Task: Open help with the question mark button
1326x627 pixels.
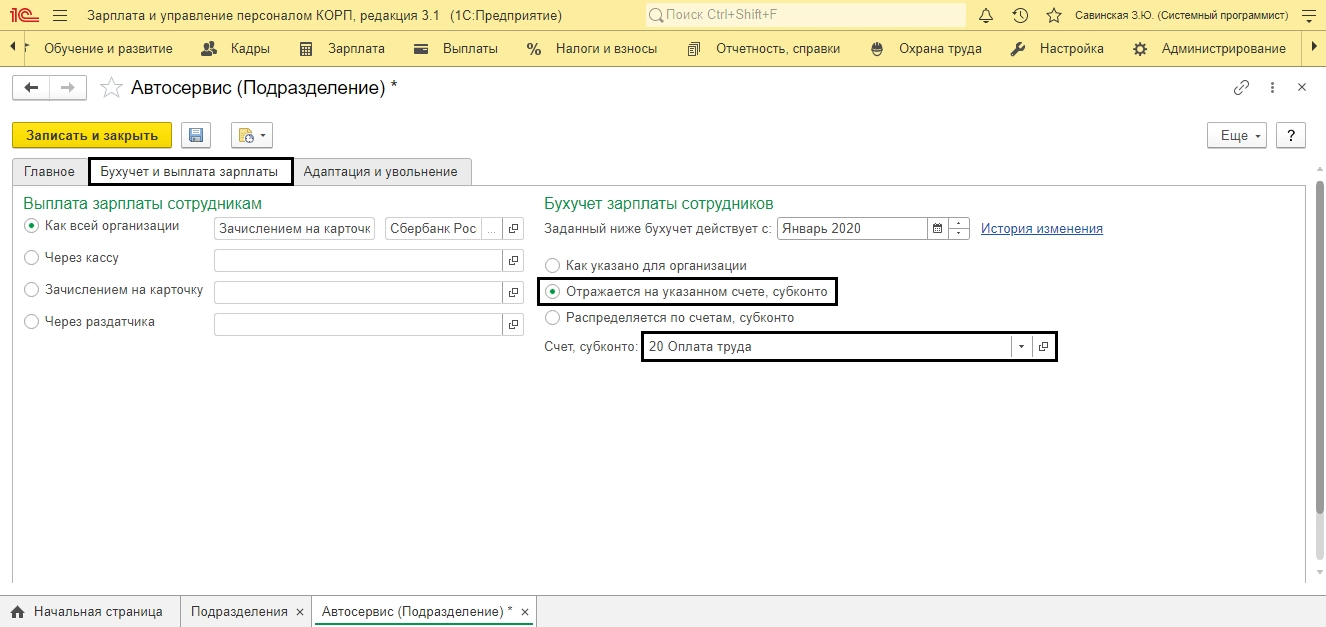Action: click(1291, 135)
